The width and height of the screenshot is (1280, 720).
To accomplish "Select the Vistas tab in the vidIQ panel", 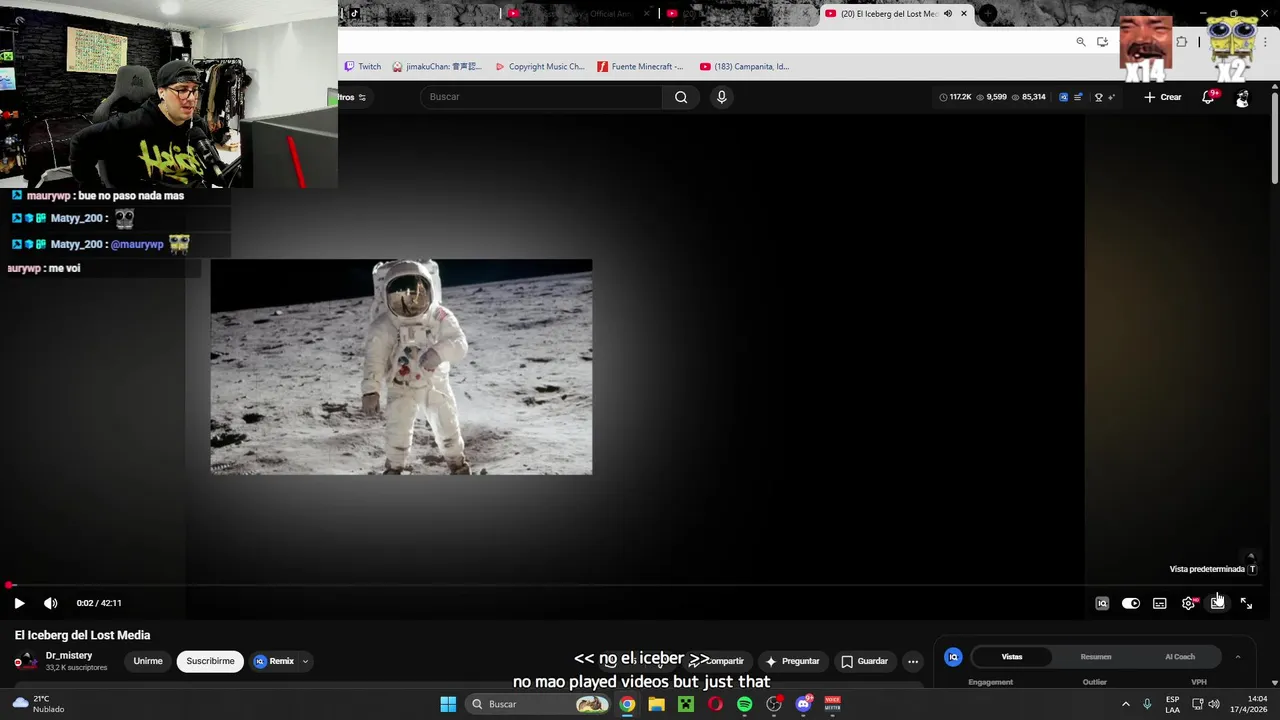I will (1012, 657).
